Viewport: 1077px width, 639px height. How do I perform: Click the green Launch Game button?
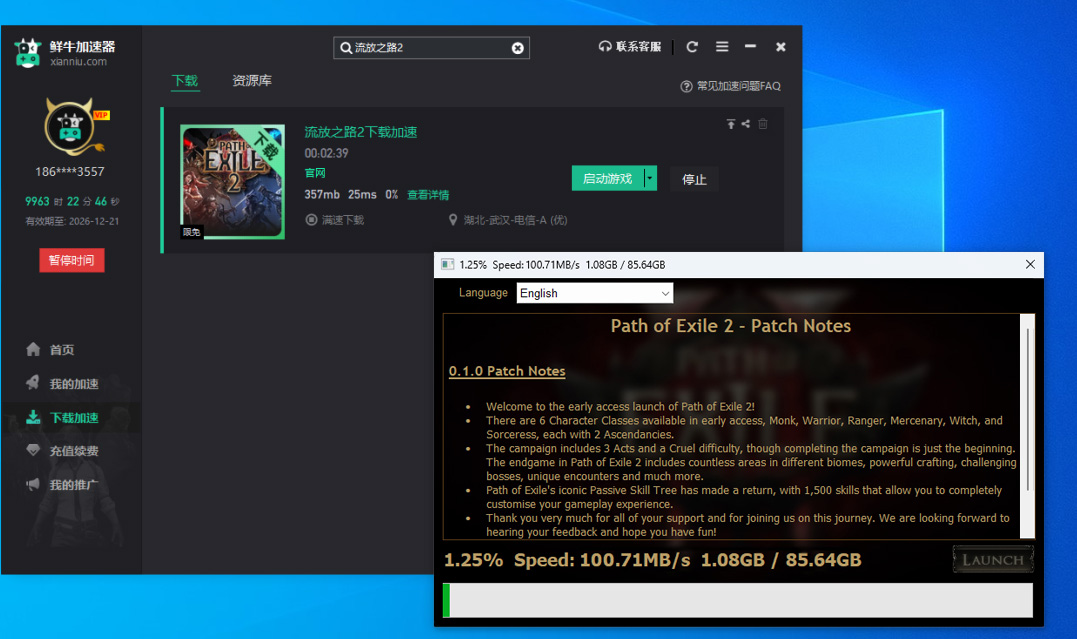(x=607, y=179)
